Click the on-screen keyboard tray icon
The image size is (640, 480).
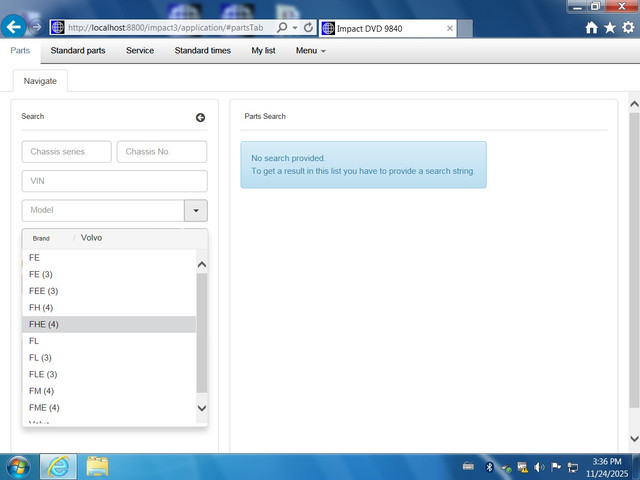coord(469,466)
